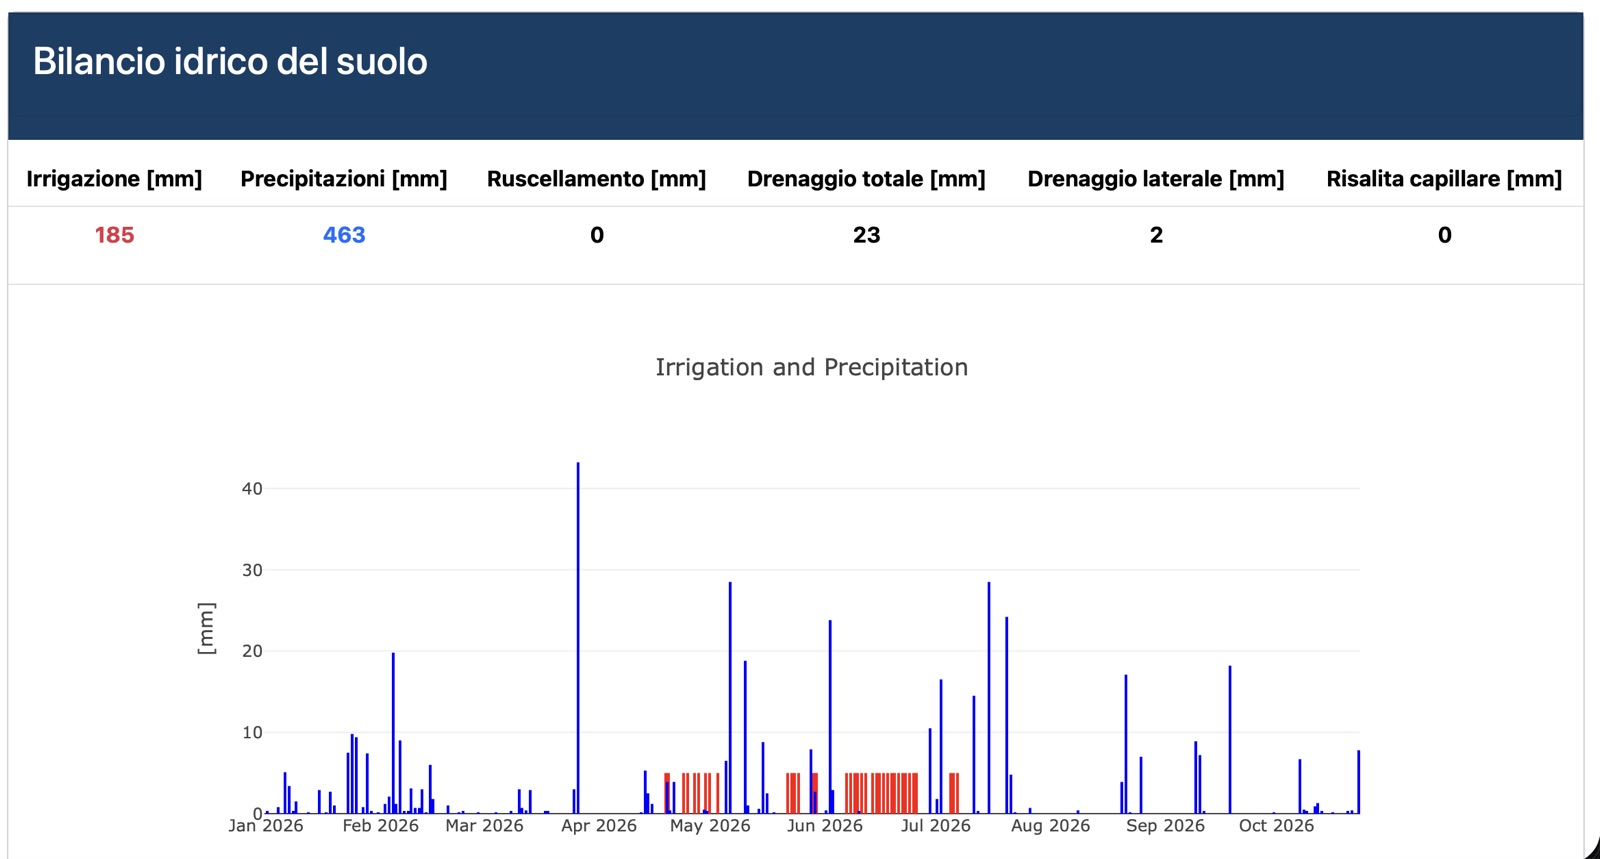Click the Apr 2026 x-axis label
Screen dimensions: 1600x859
tap(598, 826)
